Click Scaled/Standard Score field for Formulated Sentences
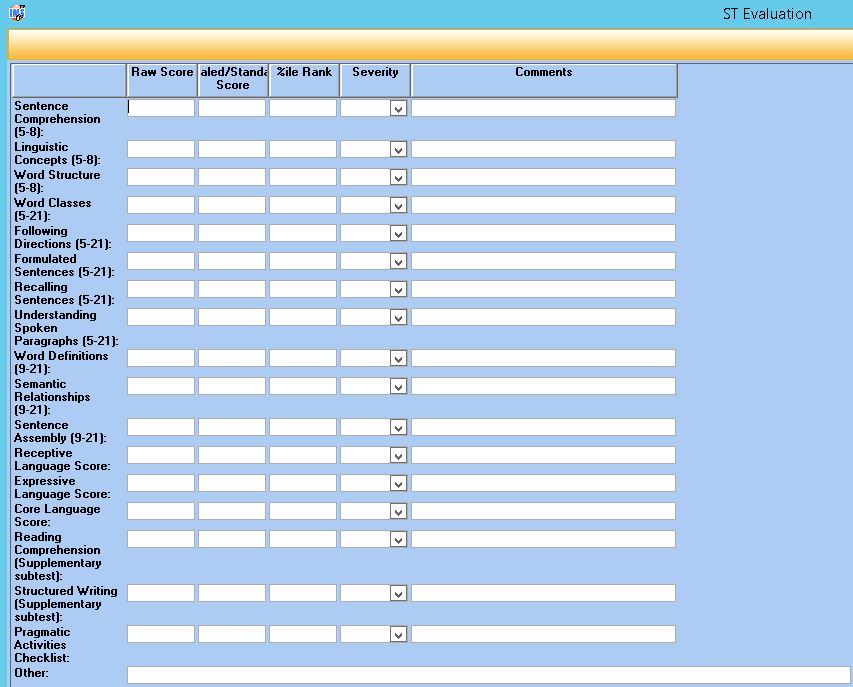The image size is (853, 687). 232,261
